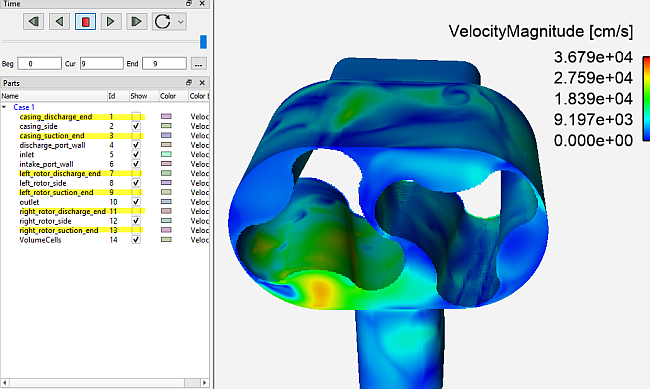Play animation backward
This screenshot has height=389, width=650.
(59, 22)
